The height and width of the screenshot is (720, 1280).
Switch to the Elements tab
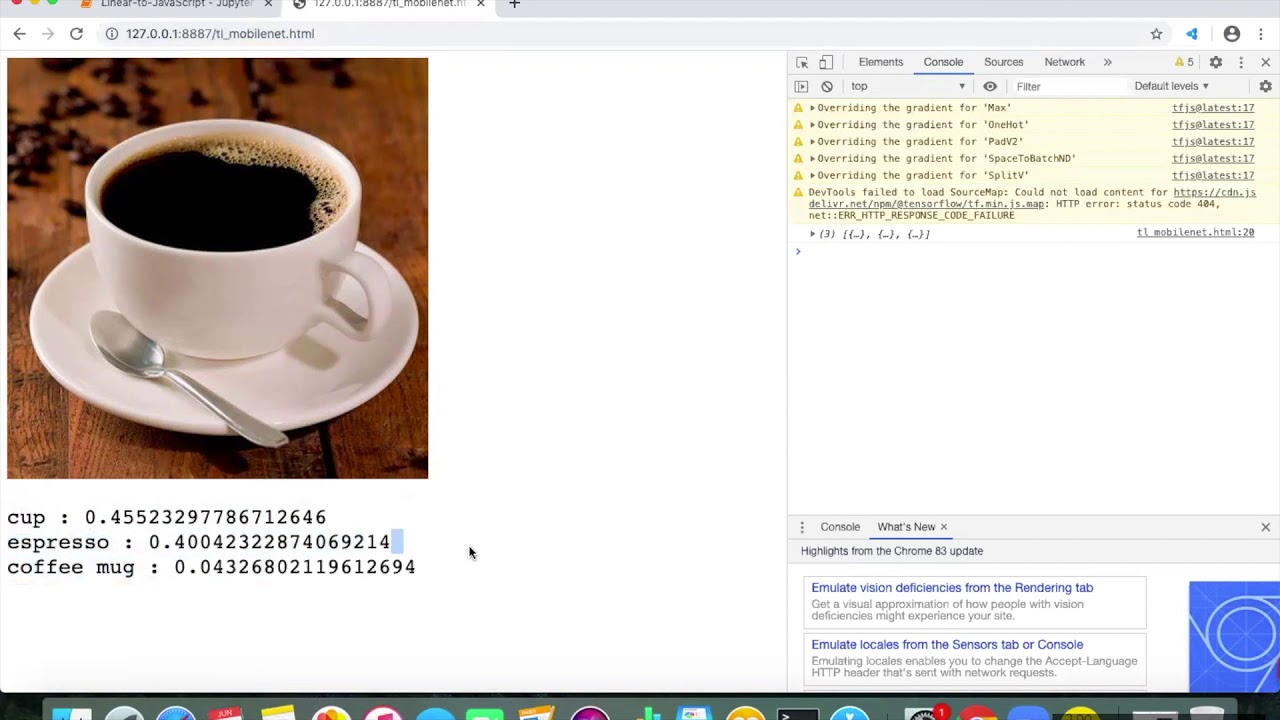[x=881, y=62]
